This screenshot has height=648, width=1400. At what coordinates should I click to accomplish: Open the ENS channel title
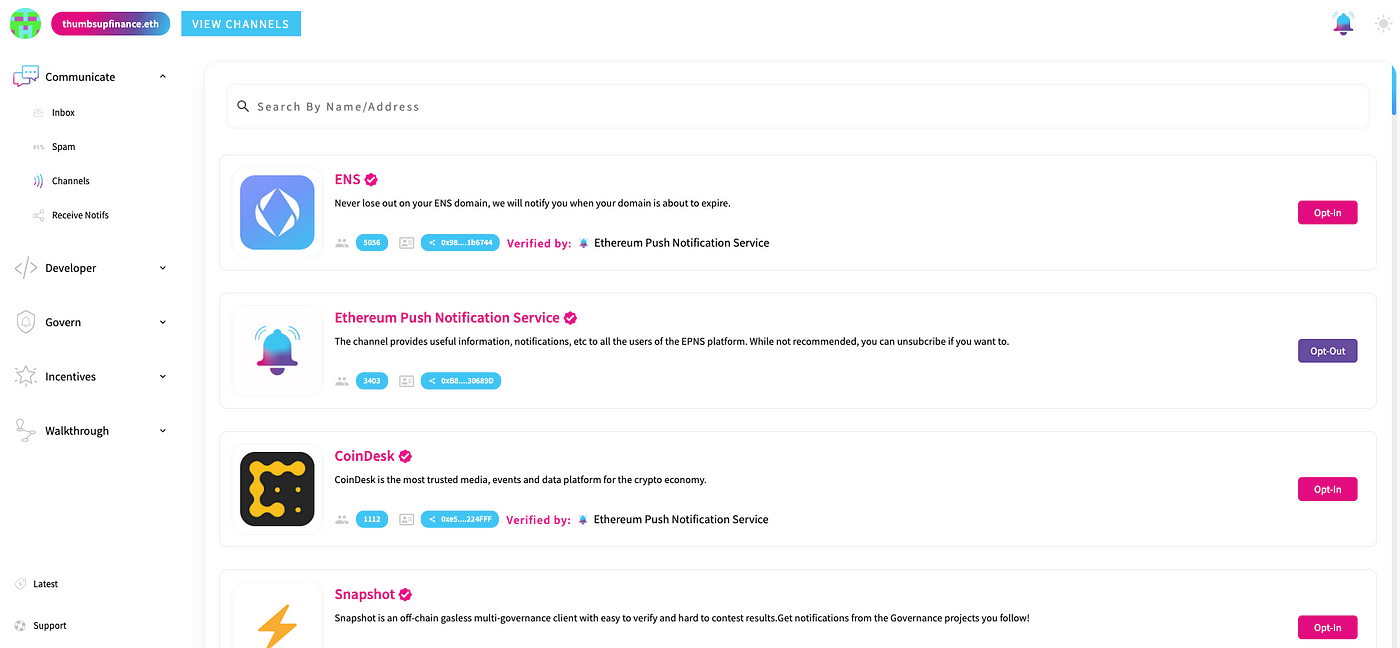click(x=347, y=180)
